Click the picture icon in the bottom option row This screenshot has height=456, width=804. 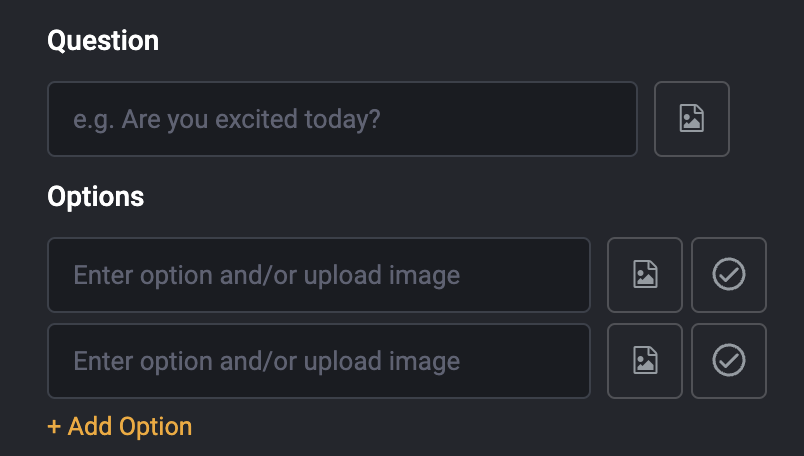[645, 361]
